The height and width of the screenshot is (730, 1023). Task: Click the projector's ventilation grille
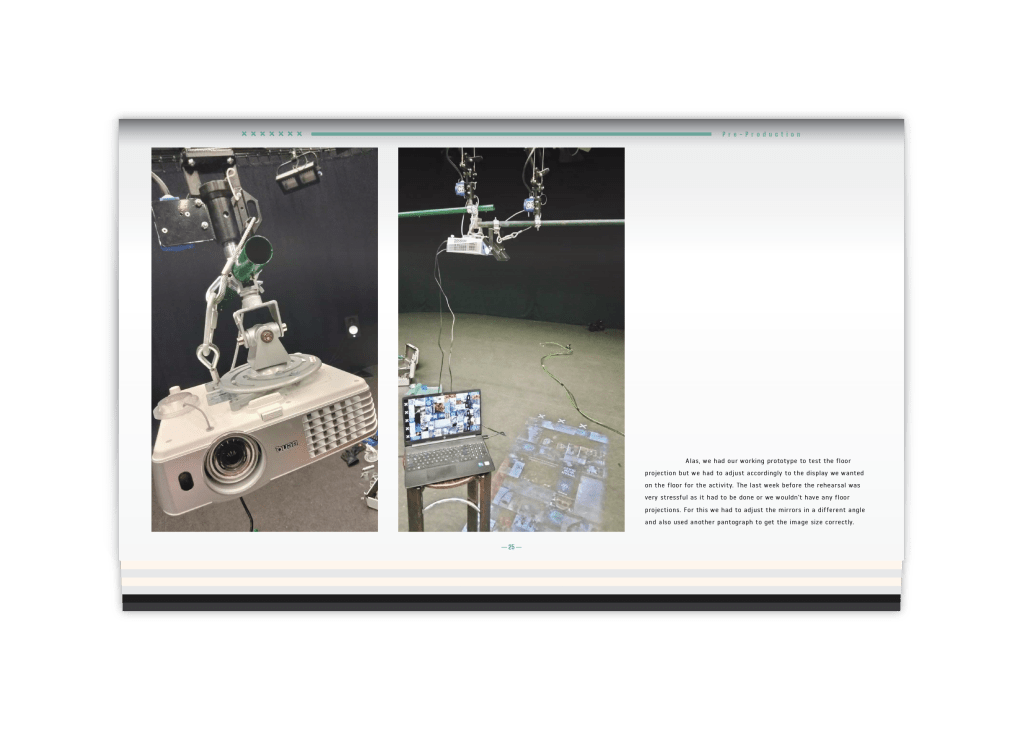tap(338, 422)
